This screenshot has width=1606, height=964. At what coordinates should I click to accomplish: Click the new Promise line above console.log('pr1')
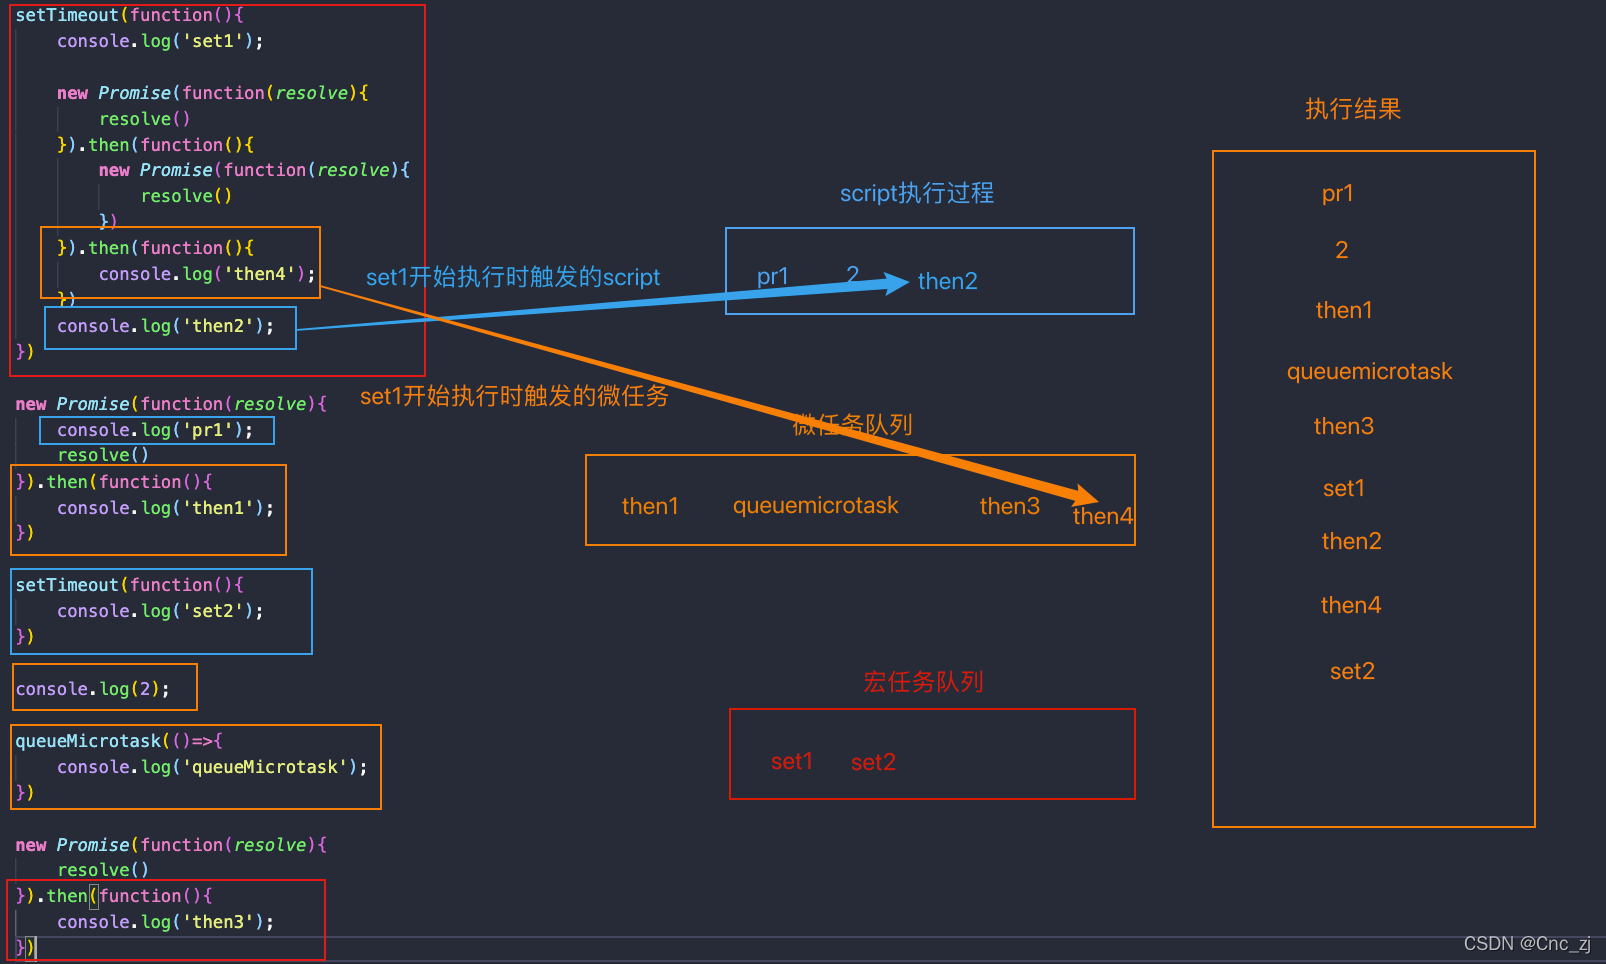(171, 404)
